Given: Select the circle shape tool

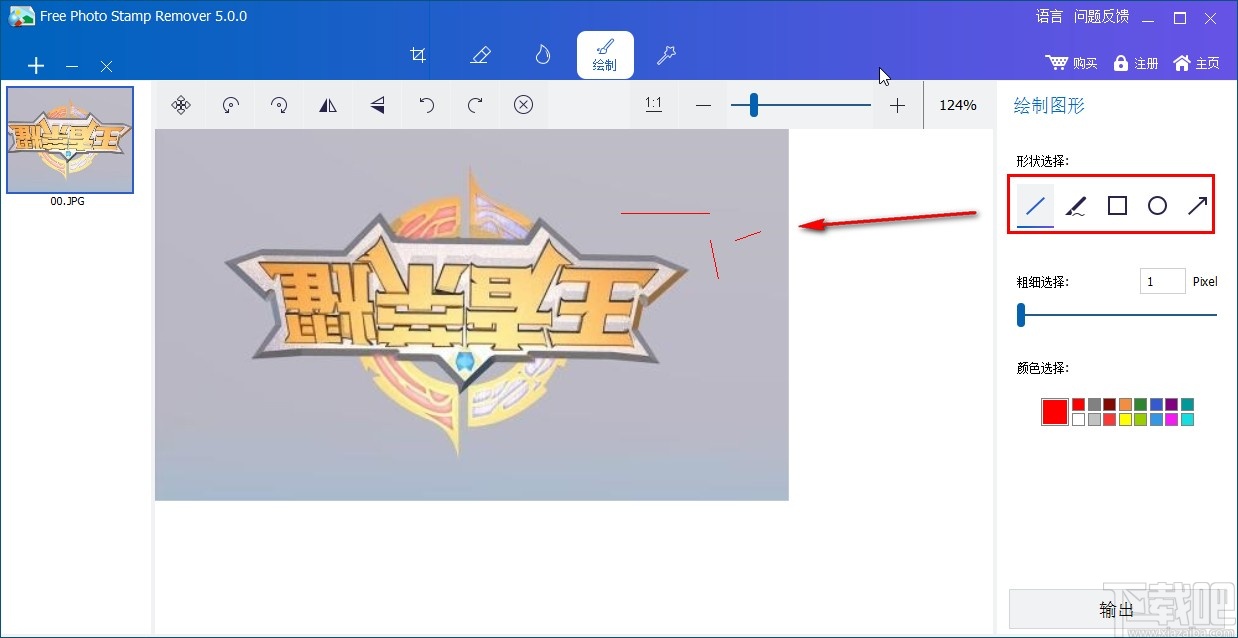Looking at the screenshot, I should 1157,205.
